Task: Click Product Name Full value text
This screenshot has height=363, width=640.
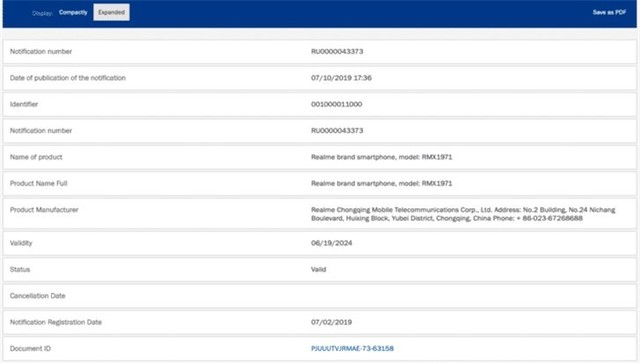Action: click(382, 183)
